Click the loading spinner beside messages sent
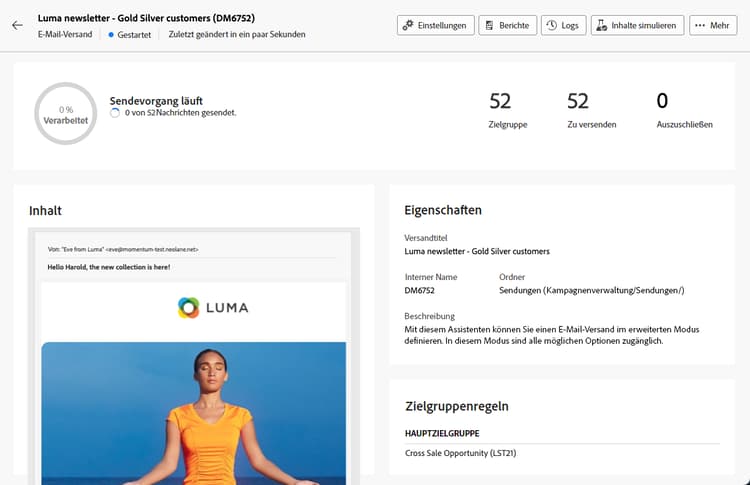750x485 pixels. click(x=115, y=113)
